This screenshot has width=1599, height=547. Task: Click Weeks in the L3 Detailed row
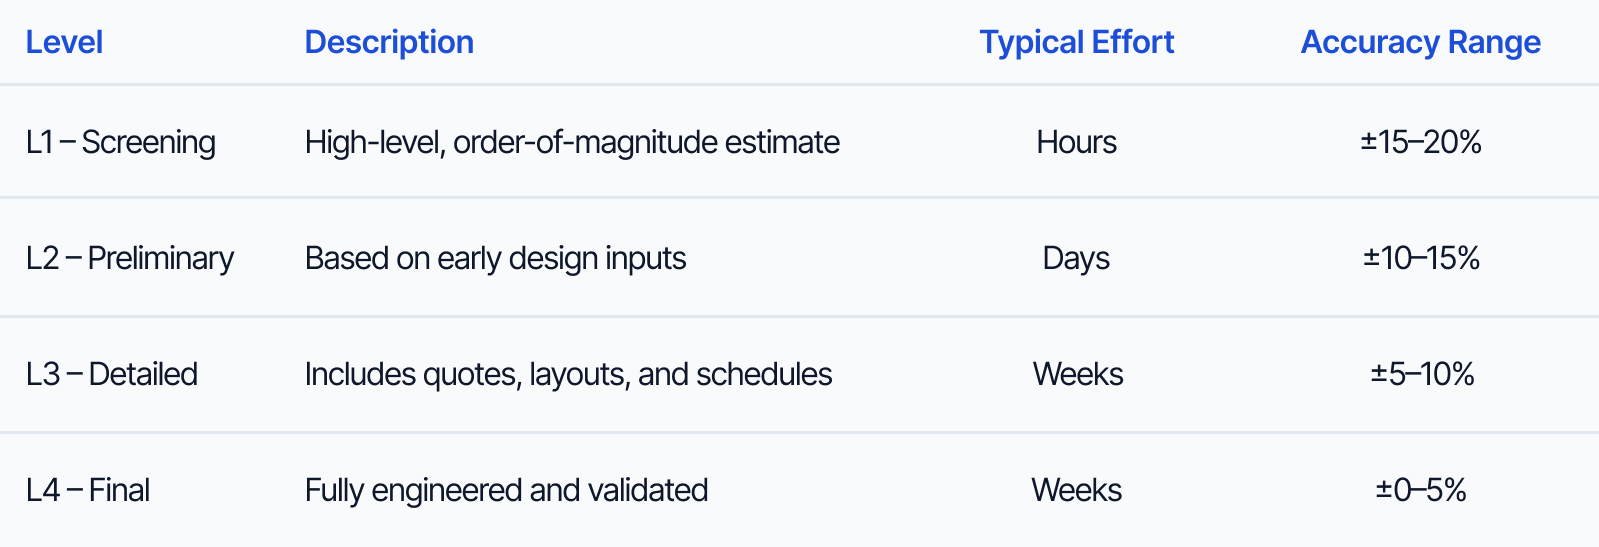coord(1078,374)
